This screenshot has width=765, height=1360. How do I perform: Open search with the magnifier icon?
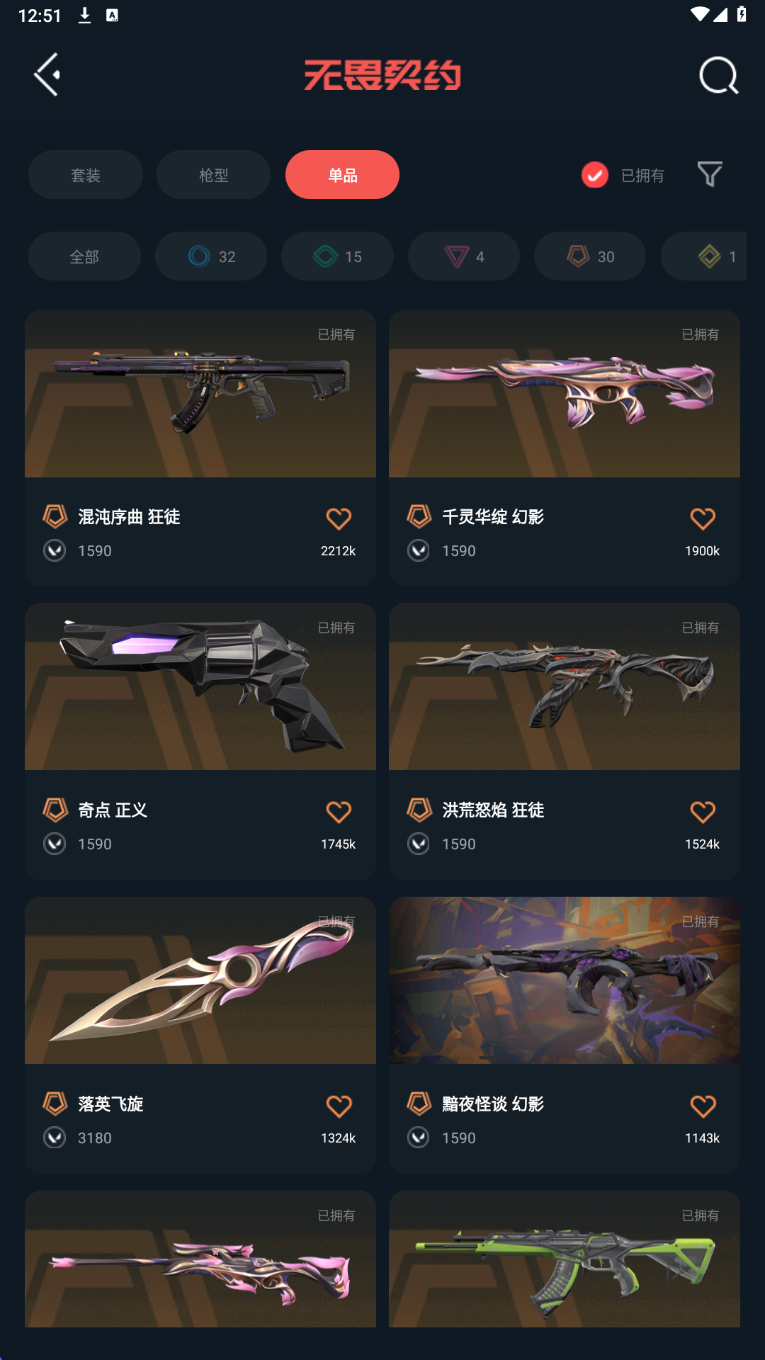point(718,75)
